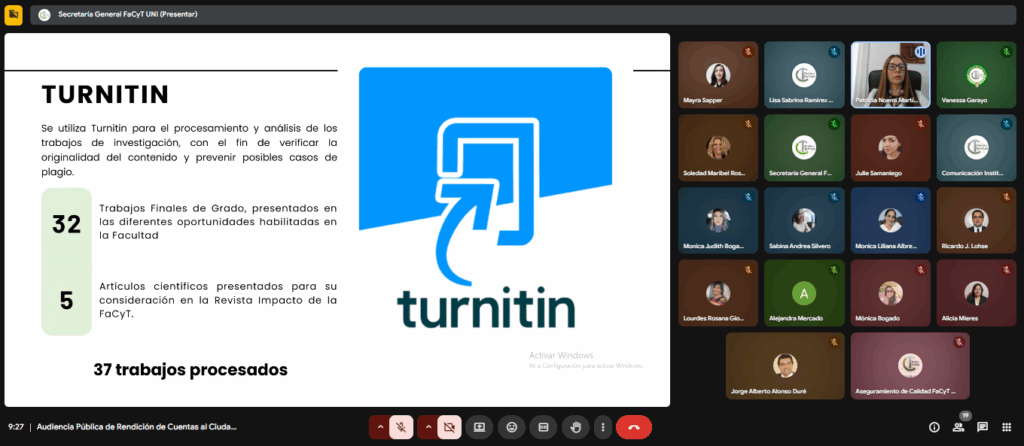
Task: Open the in-call chat messages panel
Action: (x=982, y=427)
